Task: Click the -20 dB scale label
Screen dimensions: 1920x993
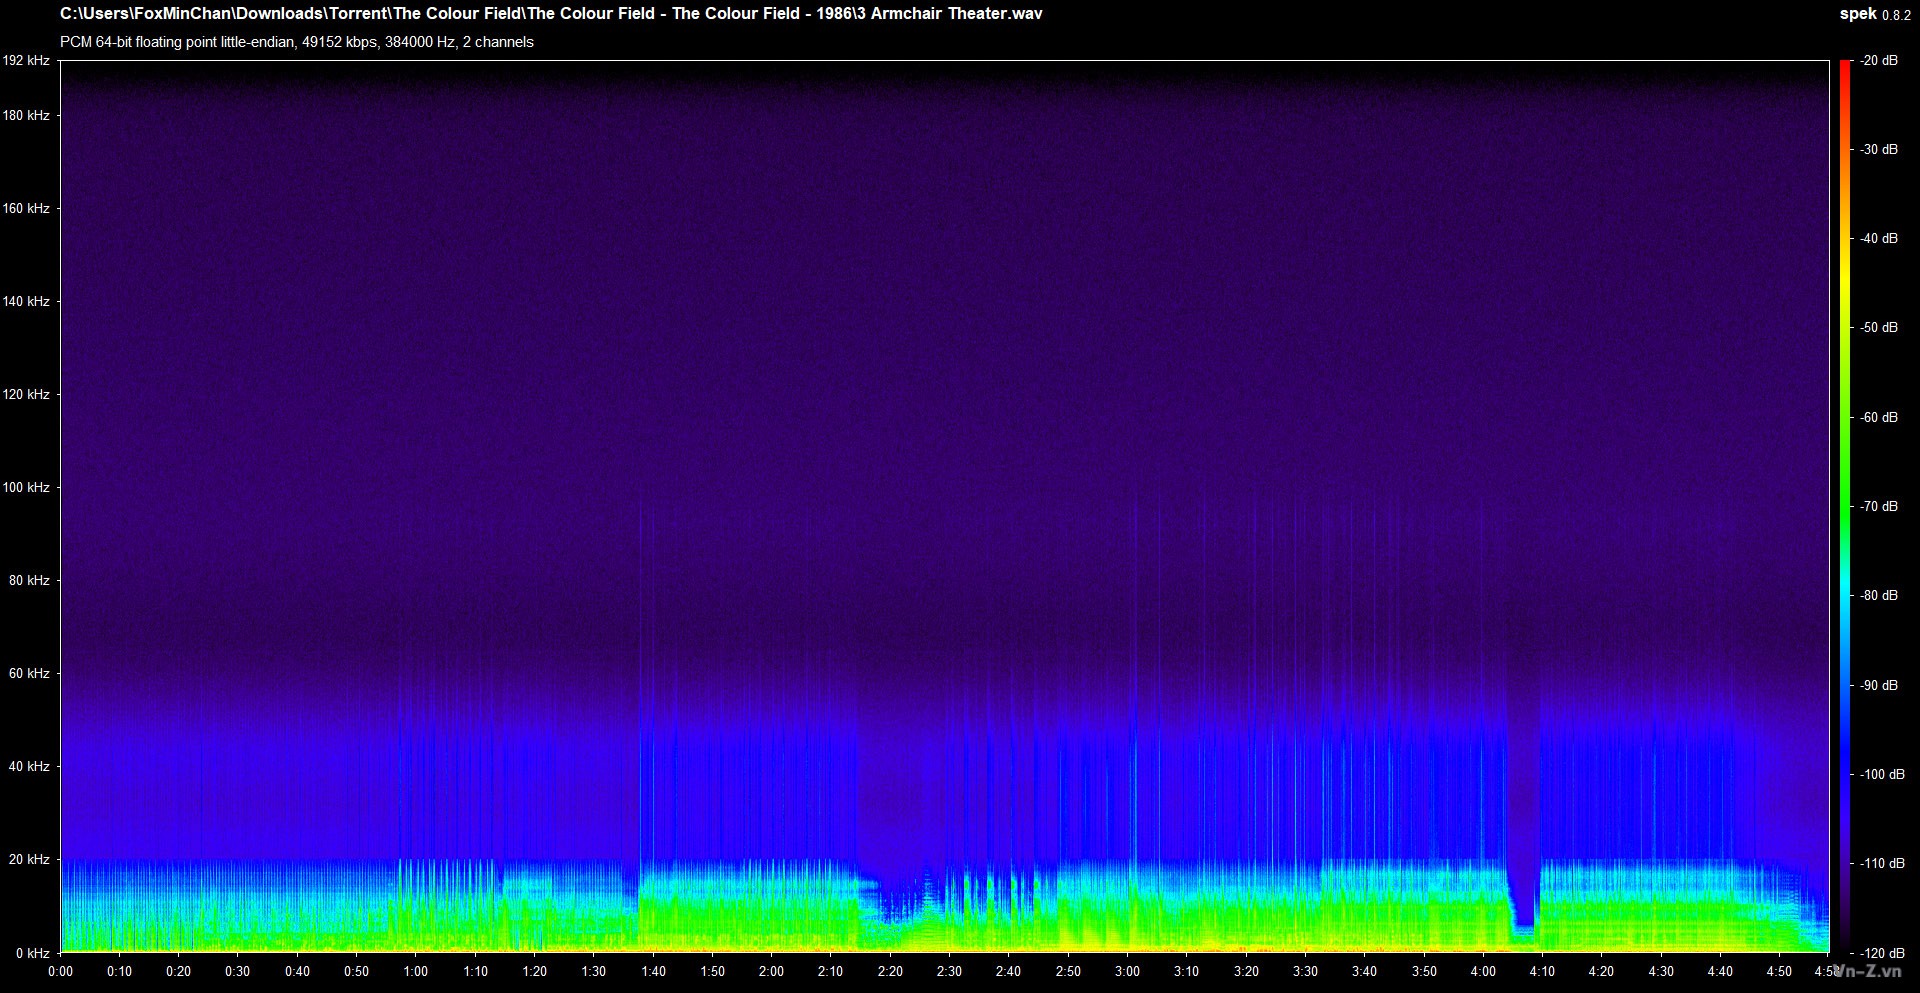Action: point(1879,61)
